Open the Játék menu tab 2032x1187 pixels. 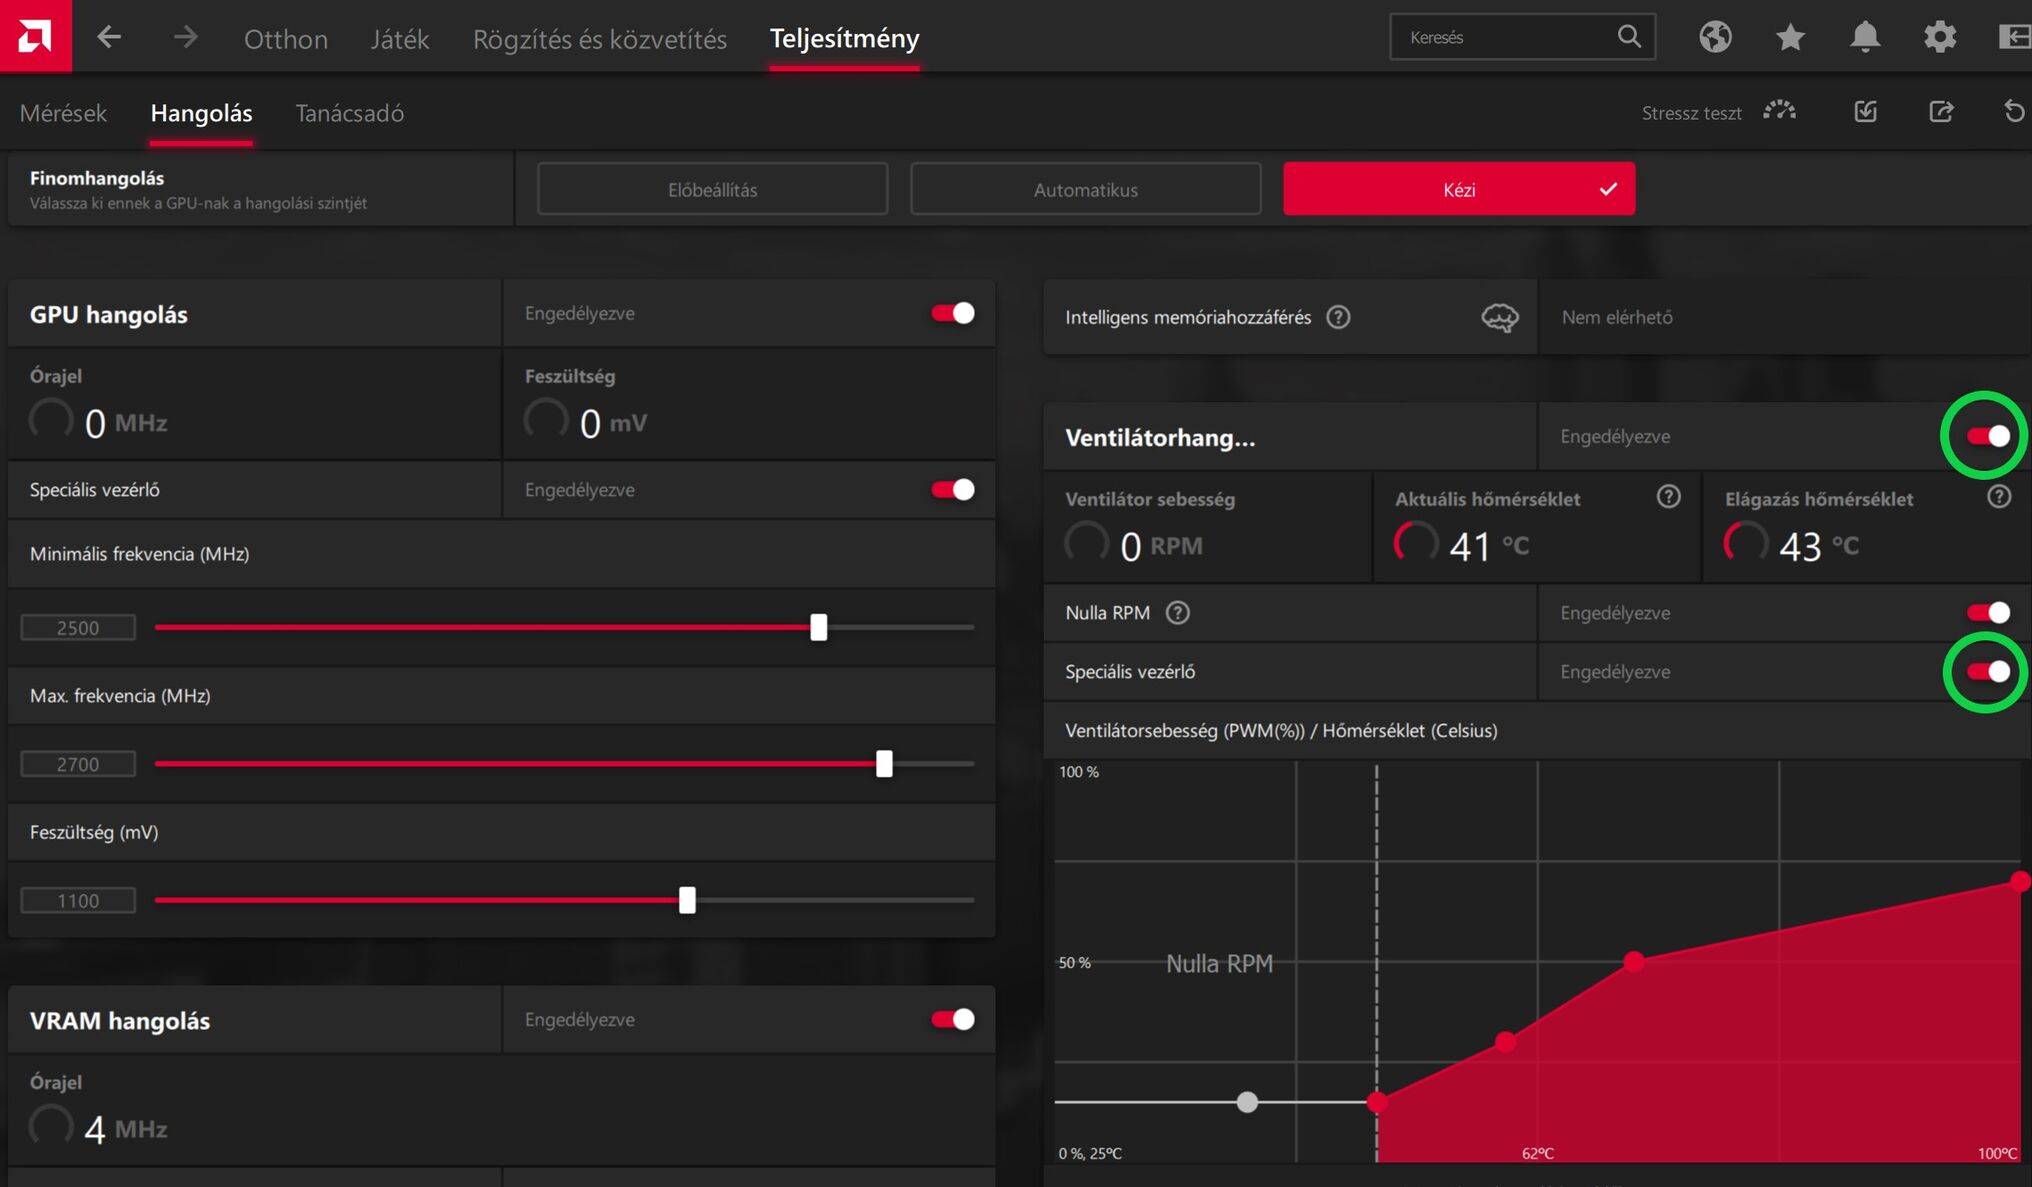[399, 39]
